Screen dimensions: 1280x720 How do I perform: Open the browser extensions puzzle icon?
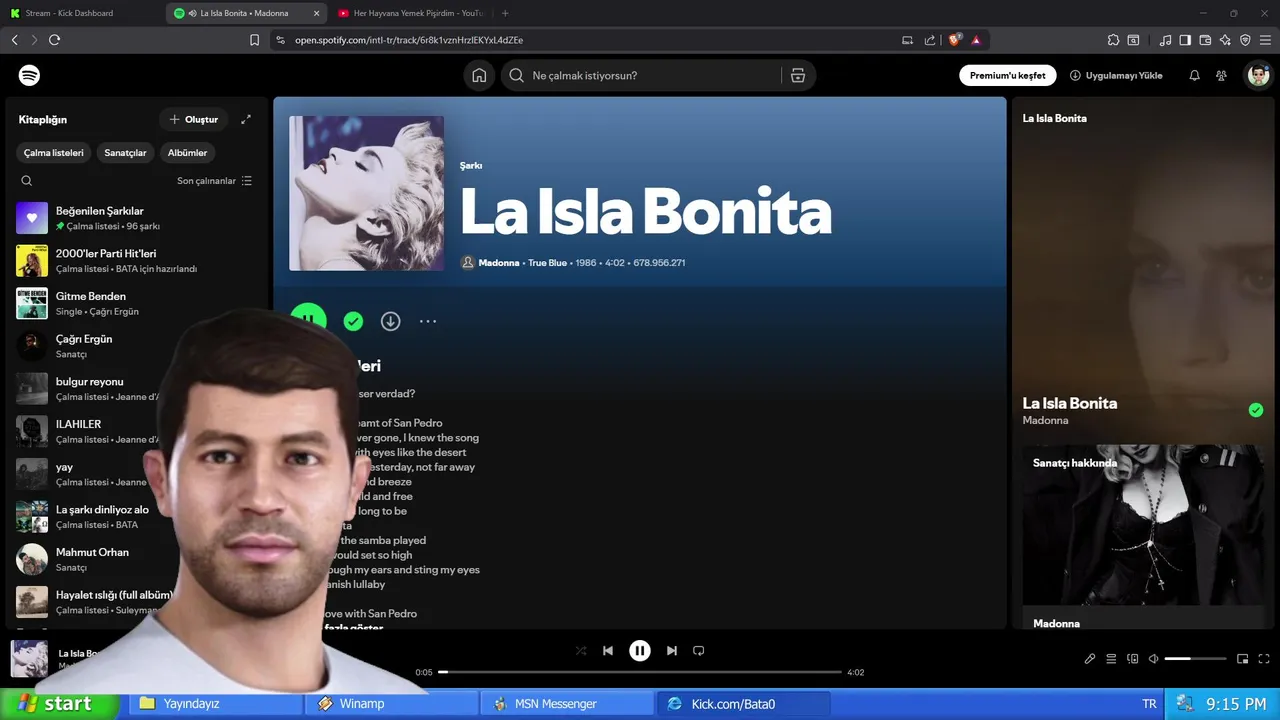1113,40
